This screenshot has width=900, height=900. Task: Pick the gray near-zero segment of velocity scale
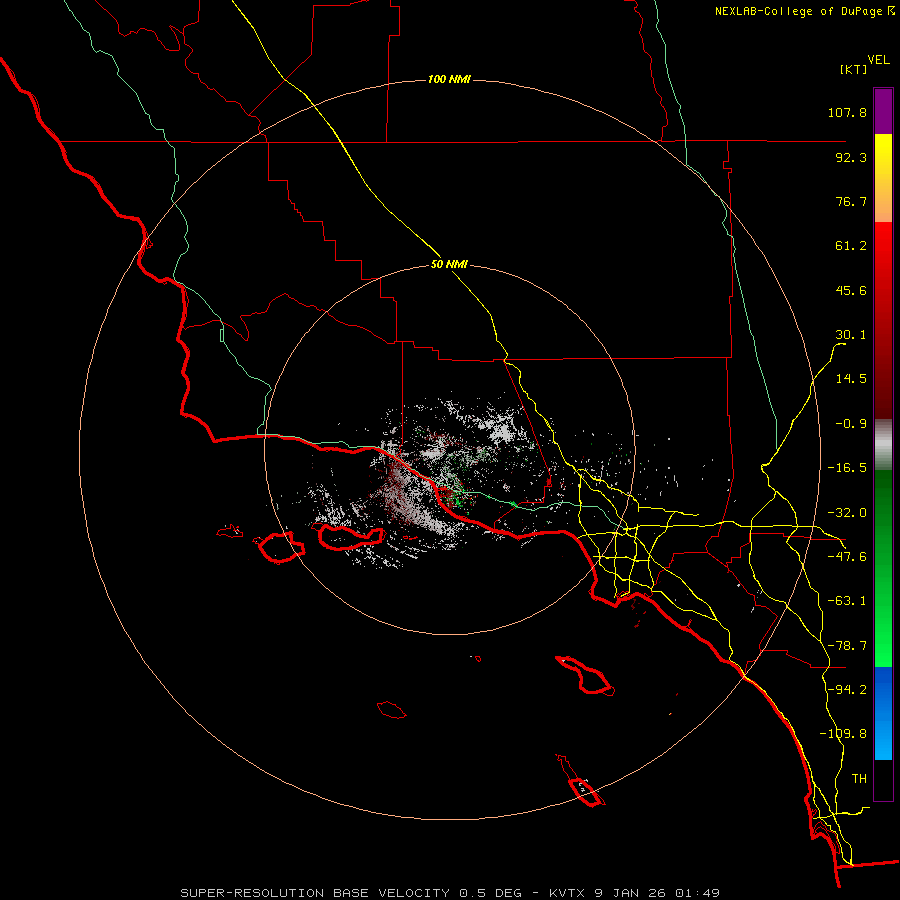click(883, 445)
